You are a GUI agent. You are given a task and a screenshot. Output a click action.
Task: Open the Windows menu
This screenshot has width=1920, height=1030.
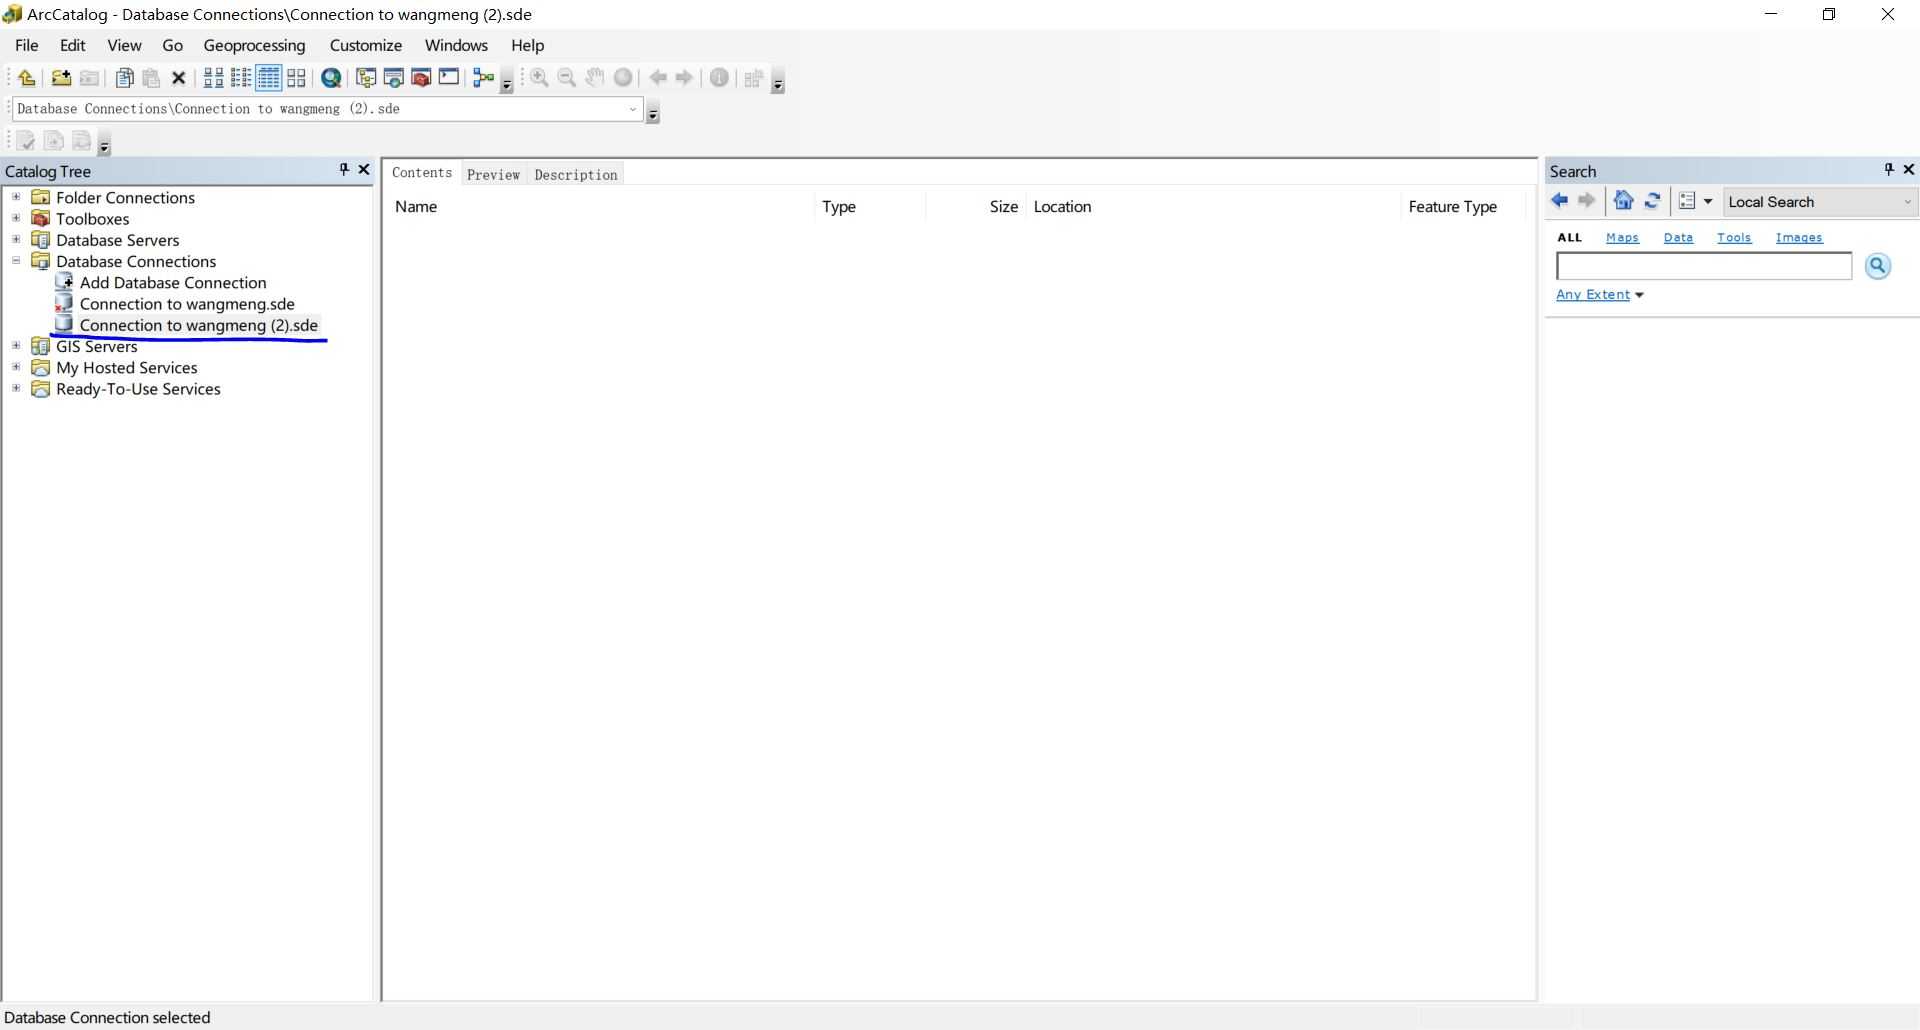pyautogui.click(x=456, y=45)
